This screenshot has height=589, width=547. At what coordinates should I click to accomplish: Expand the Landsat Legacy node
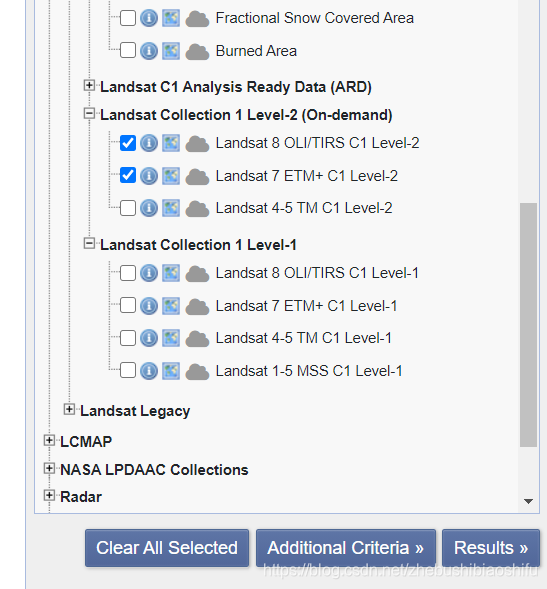click(x=69, y=409)
